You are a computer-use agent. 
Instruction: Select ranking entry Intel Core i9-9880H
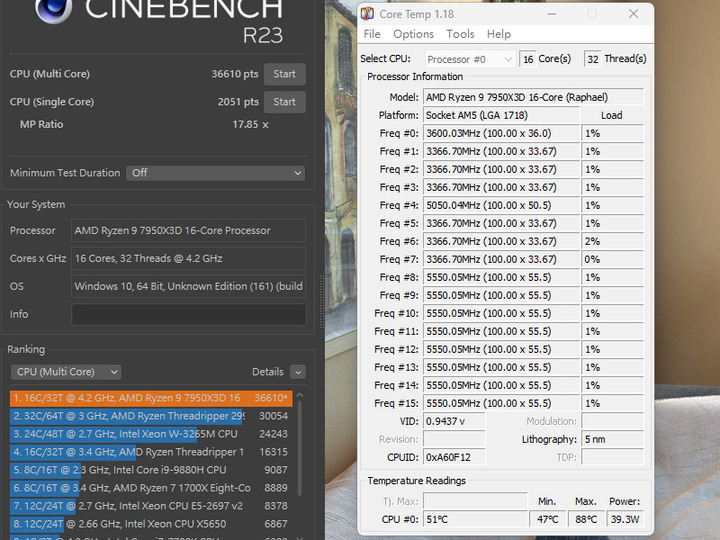click(151, 470)
